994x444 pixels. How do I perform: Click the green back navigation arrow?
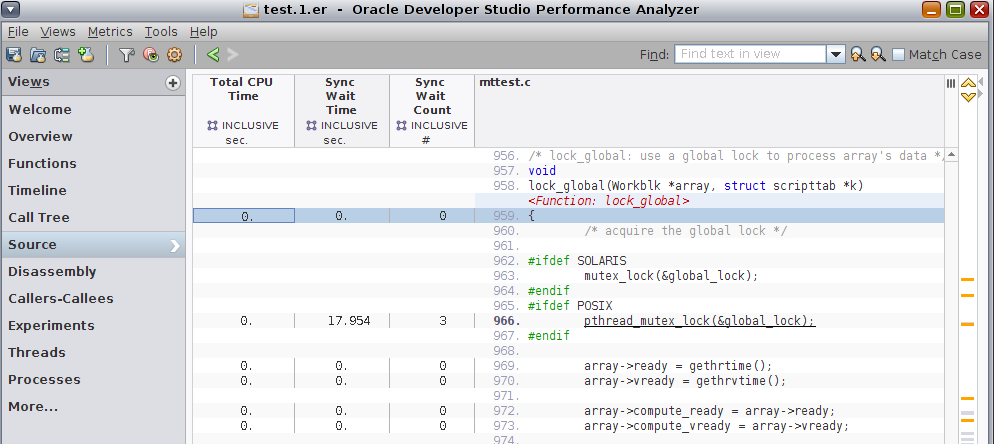(x=212, y=55)
